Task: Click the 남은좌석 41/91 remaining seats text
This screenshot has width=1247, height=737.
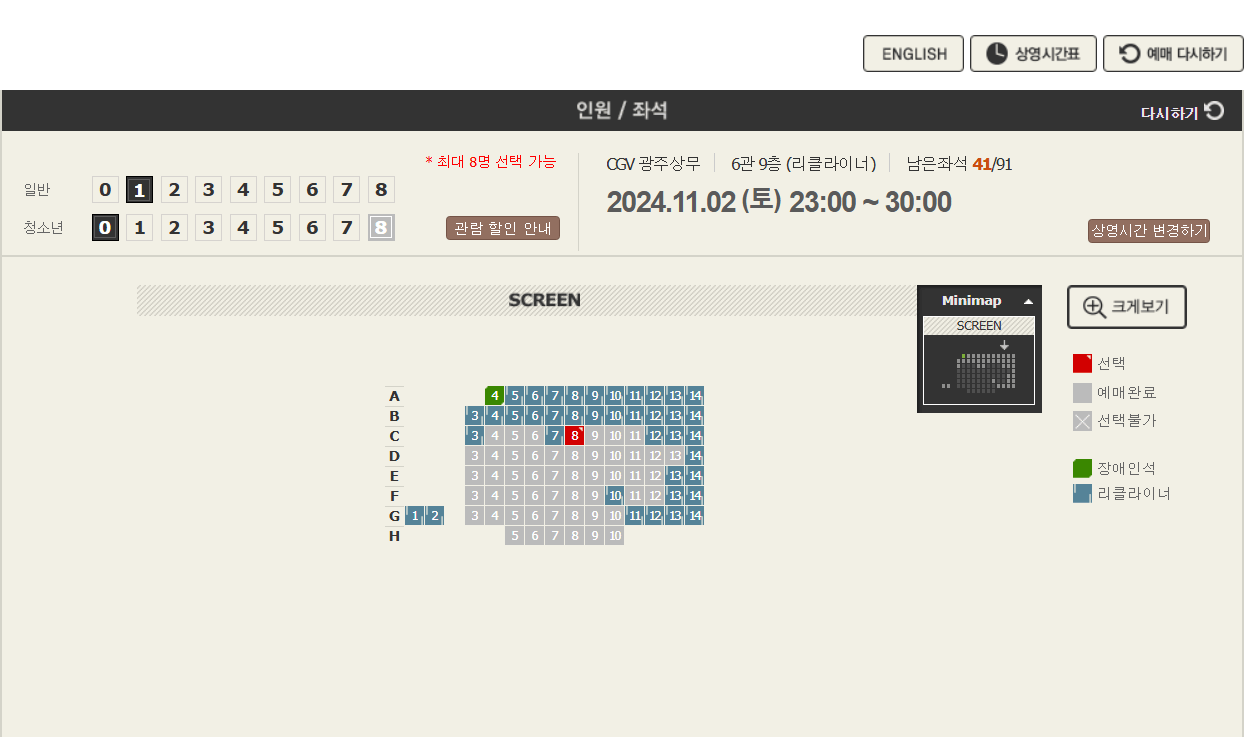Action: point(959,164)
